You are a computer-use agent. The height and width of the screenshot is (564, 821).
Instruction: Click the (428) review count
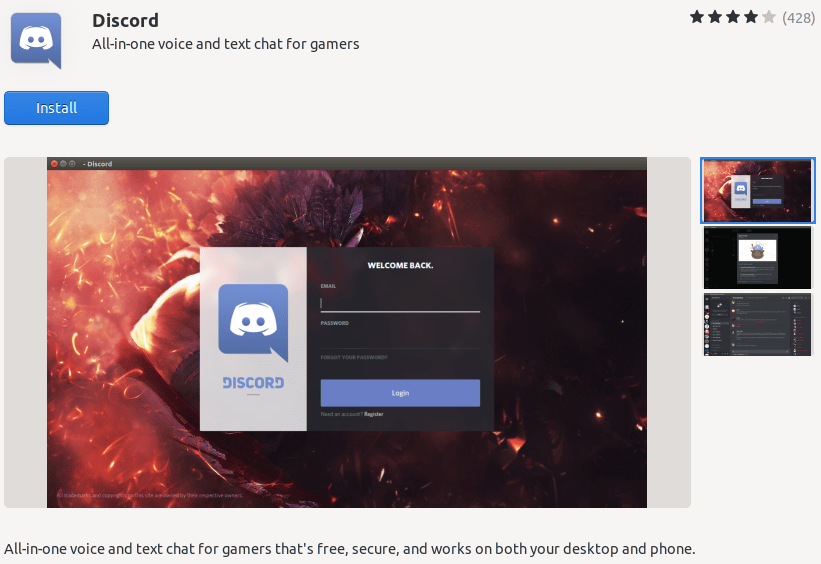[x=798, y=18]
